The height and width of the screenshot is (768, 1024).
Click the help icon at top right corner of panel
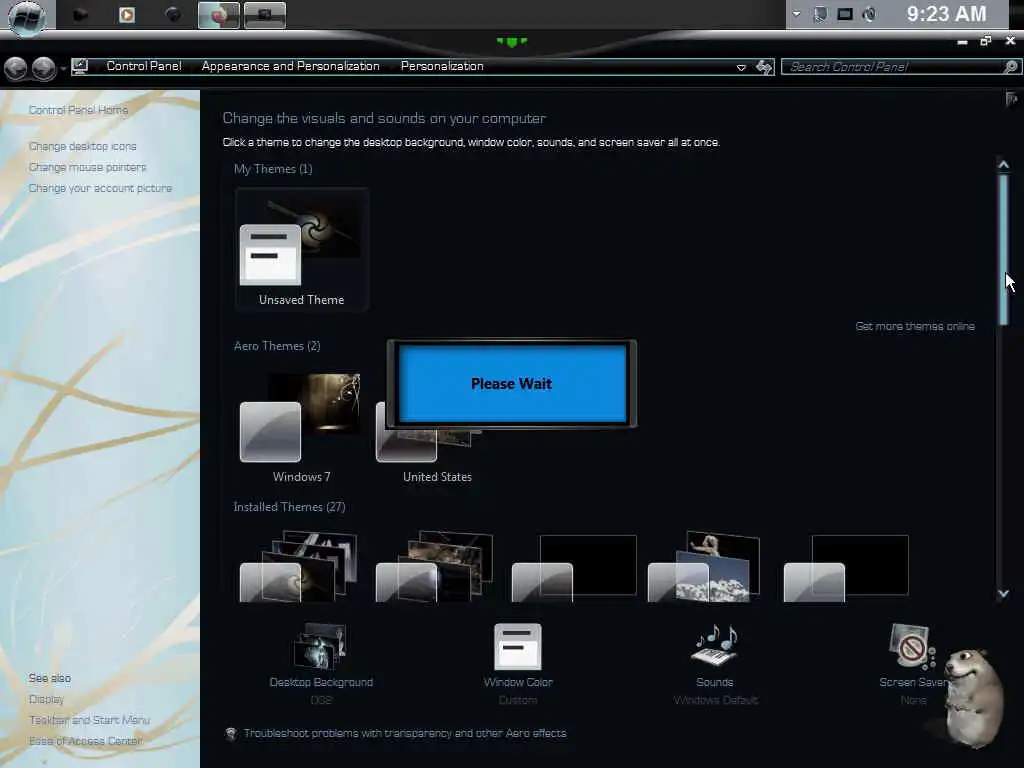pos(1012,99)
